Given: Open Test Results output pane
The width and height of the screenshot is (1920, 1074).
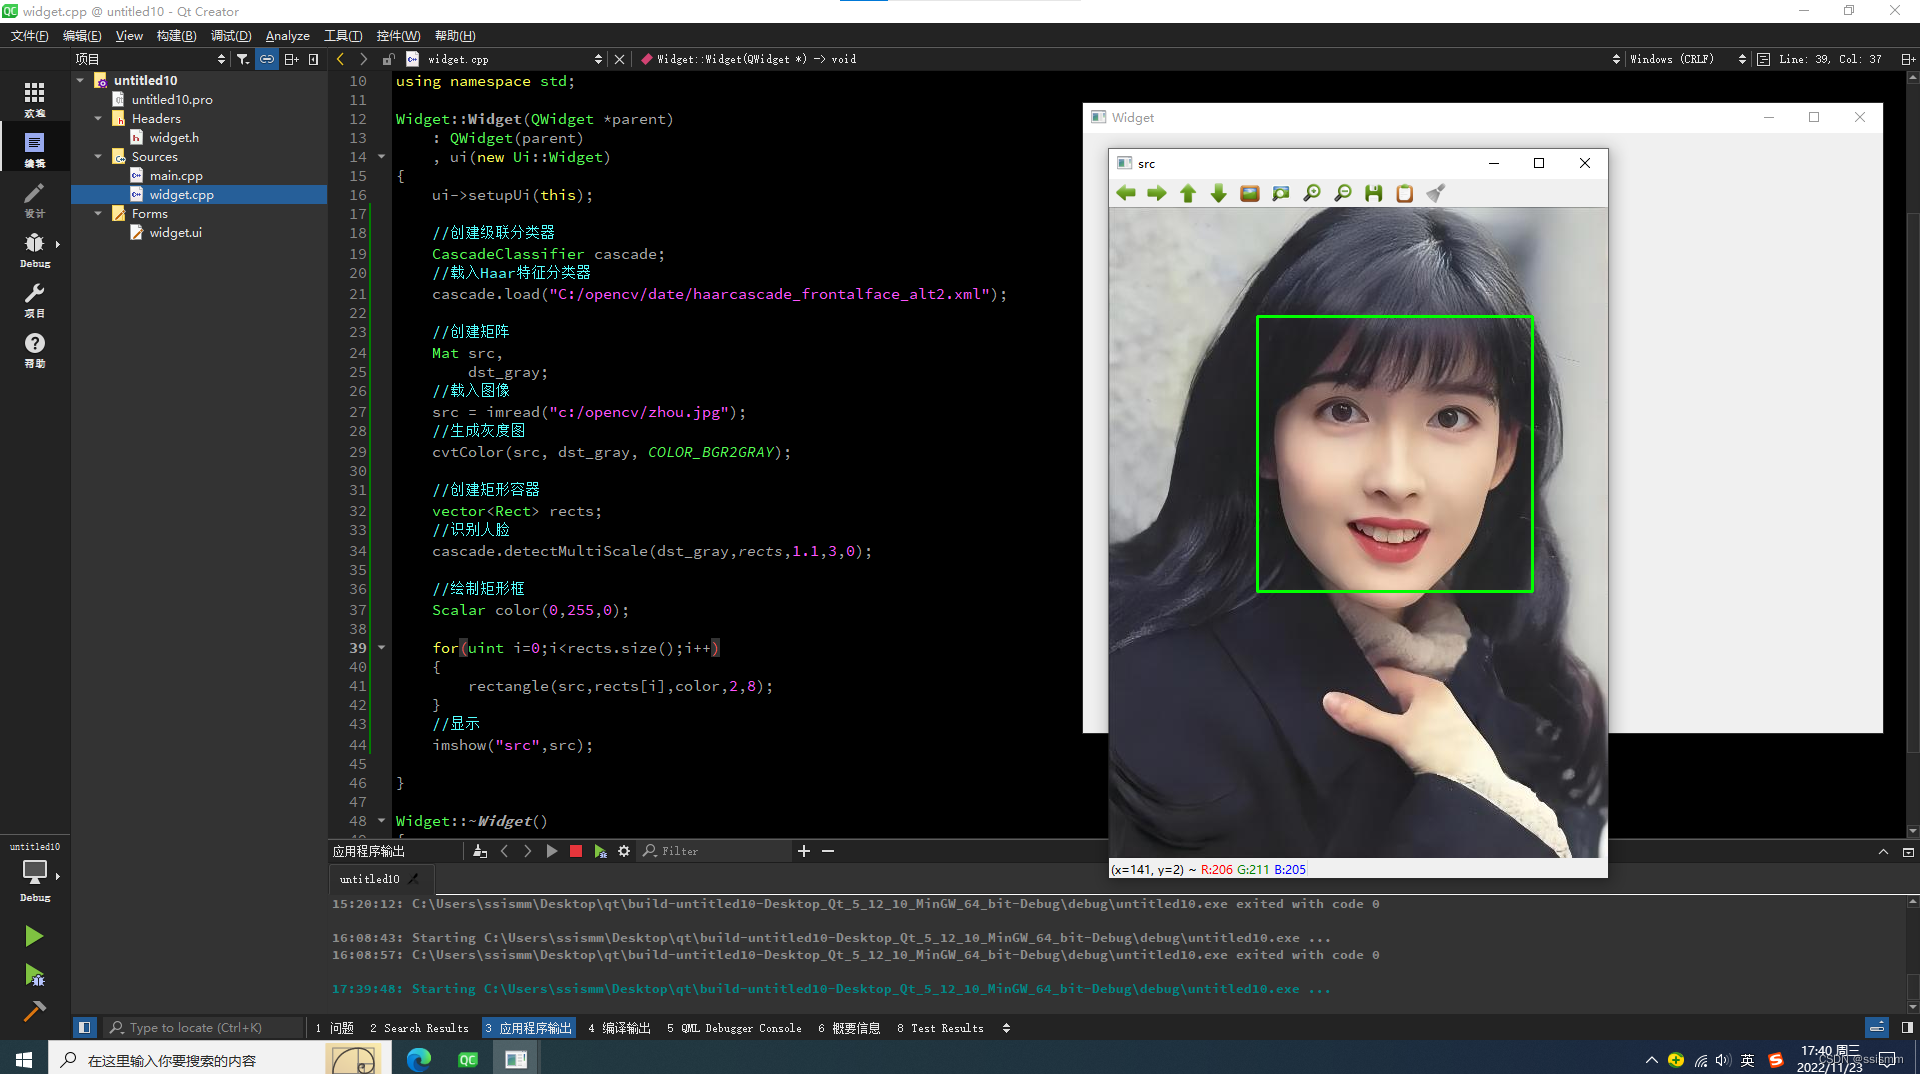Looking at the screenshot, I should tap(941, 1028).
